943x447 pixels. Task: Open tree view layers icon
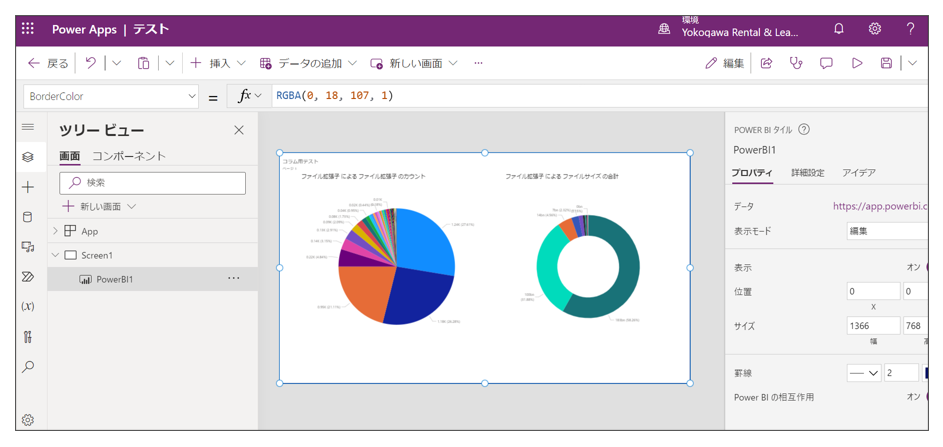[x=28, y=157]
